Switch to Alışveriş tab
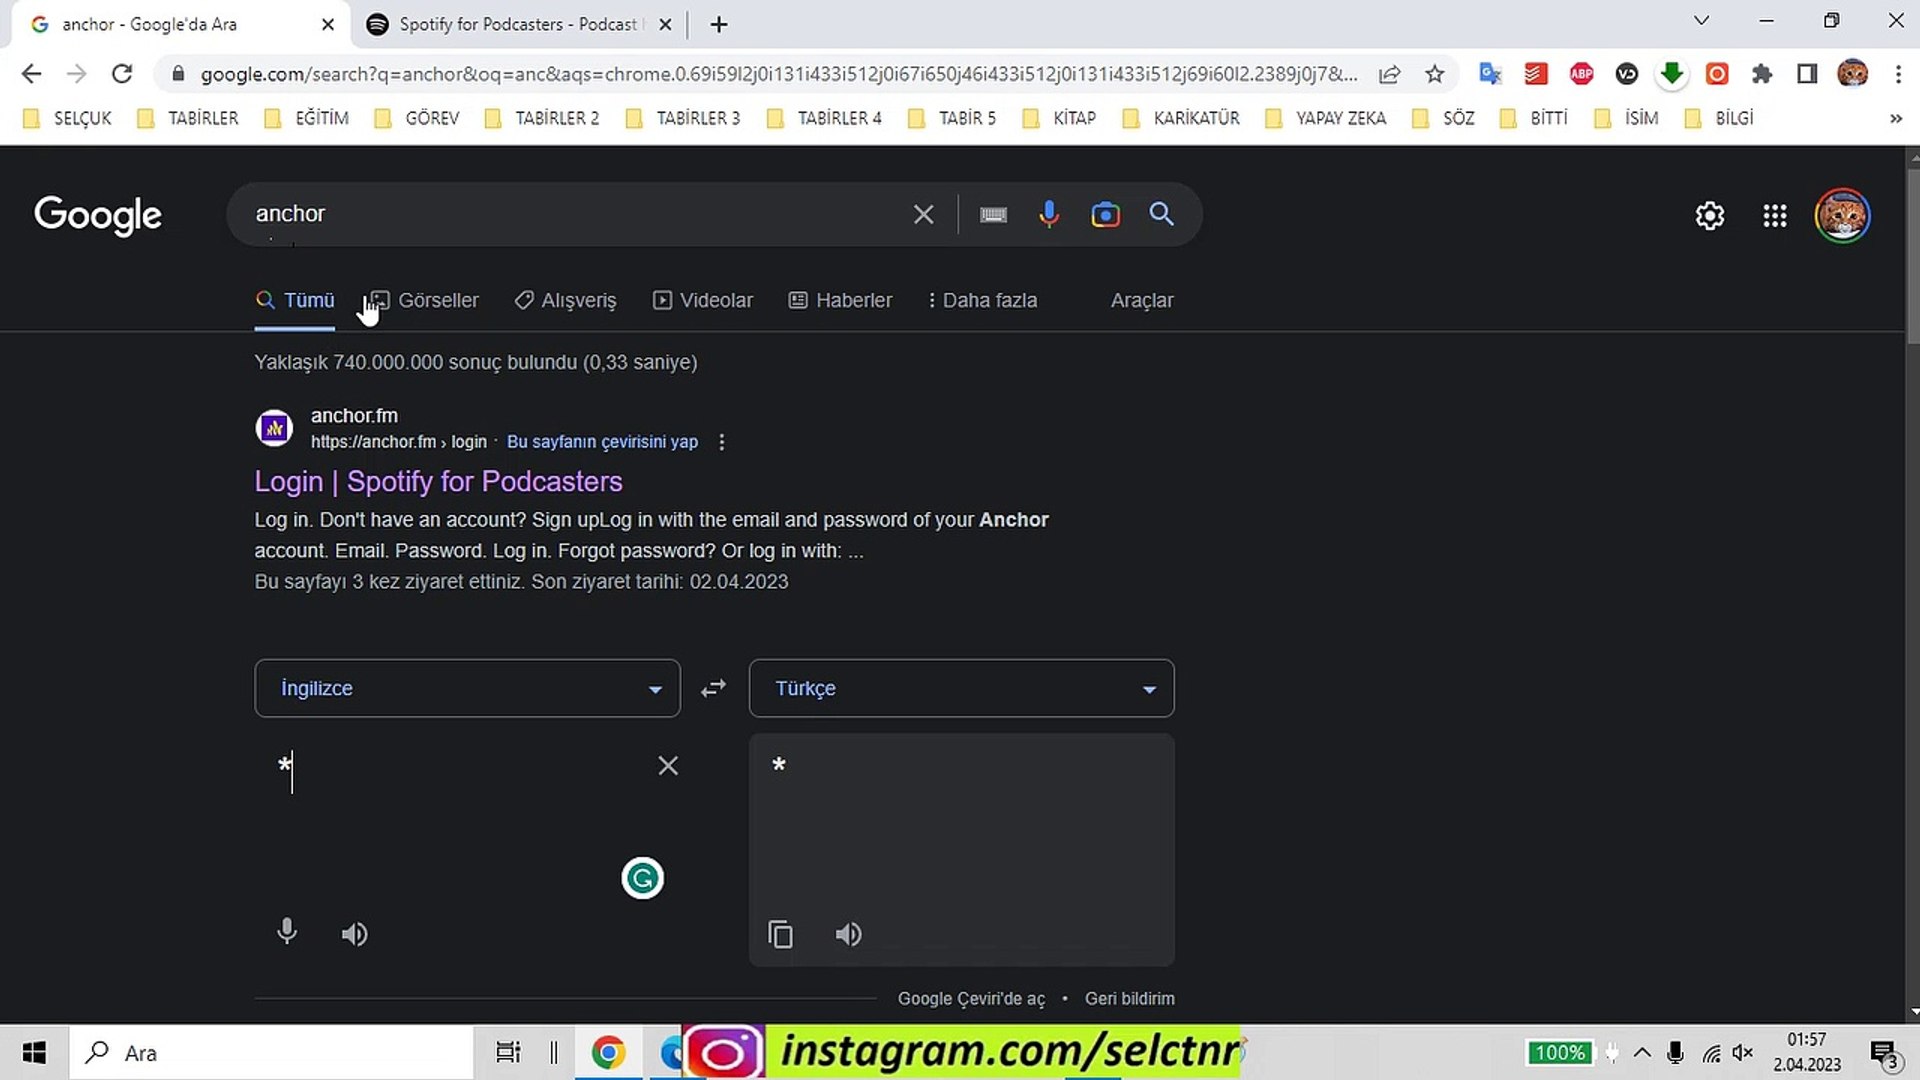This screenshot has height=1080, width=1920. pyautogui.click(x=565, y=300)
